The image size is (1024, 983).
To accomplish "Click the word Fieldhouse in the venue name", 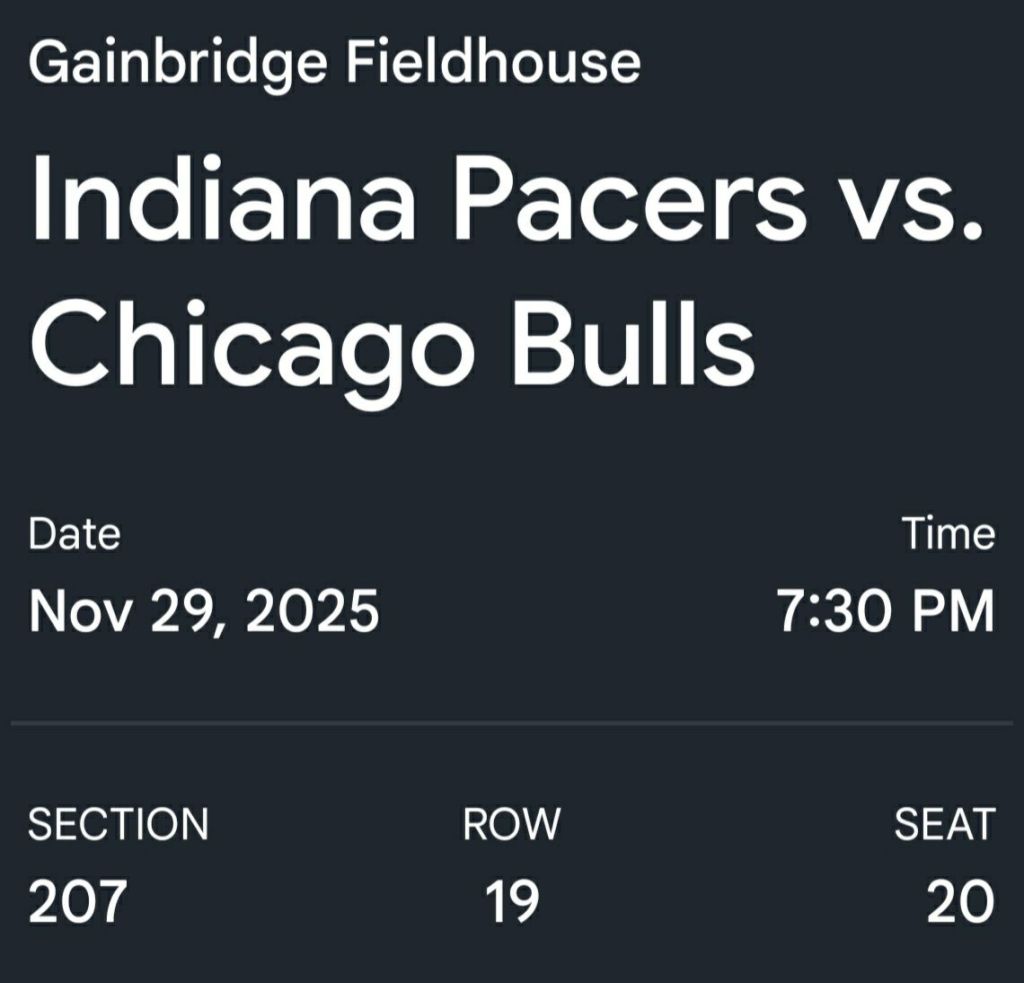I will (x=491, y=63).
